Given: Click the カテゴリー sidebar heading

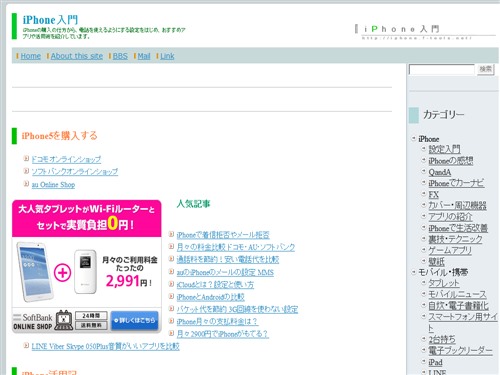Looking at the screenshot, I should point(443,115).
